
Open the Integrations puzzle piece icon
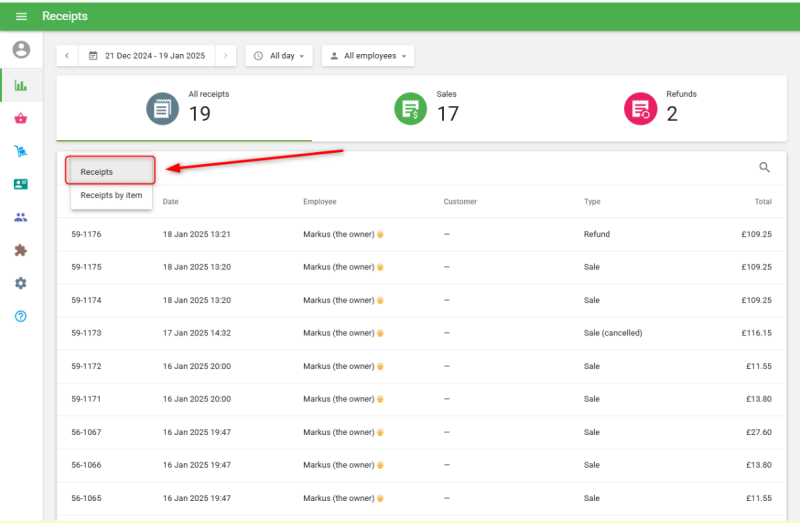coord(21,250)
